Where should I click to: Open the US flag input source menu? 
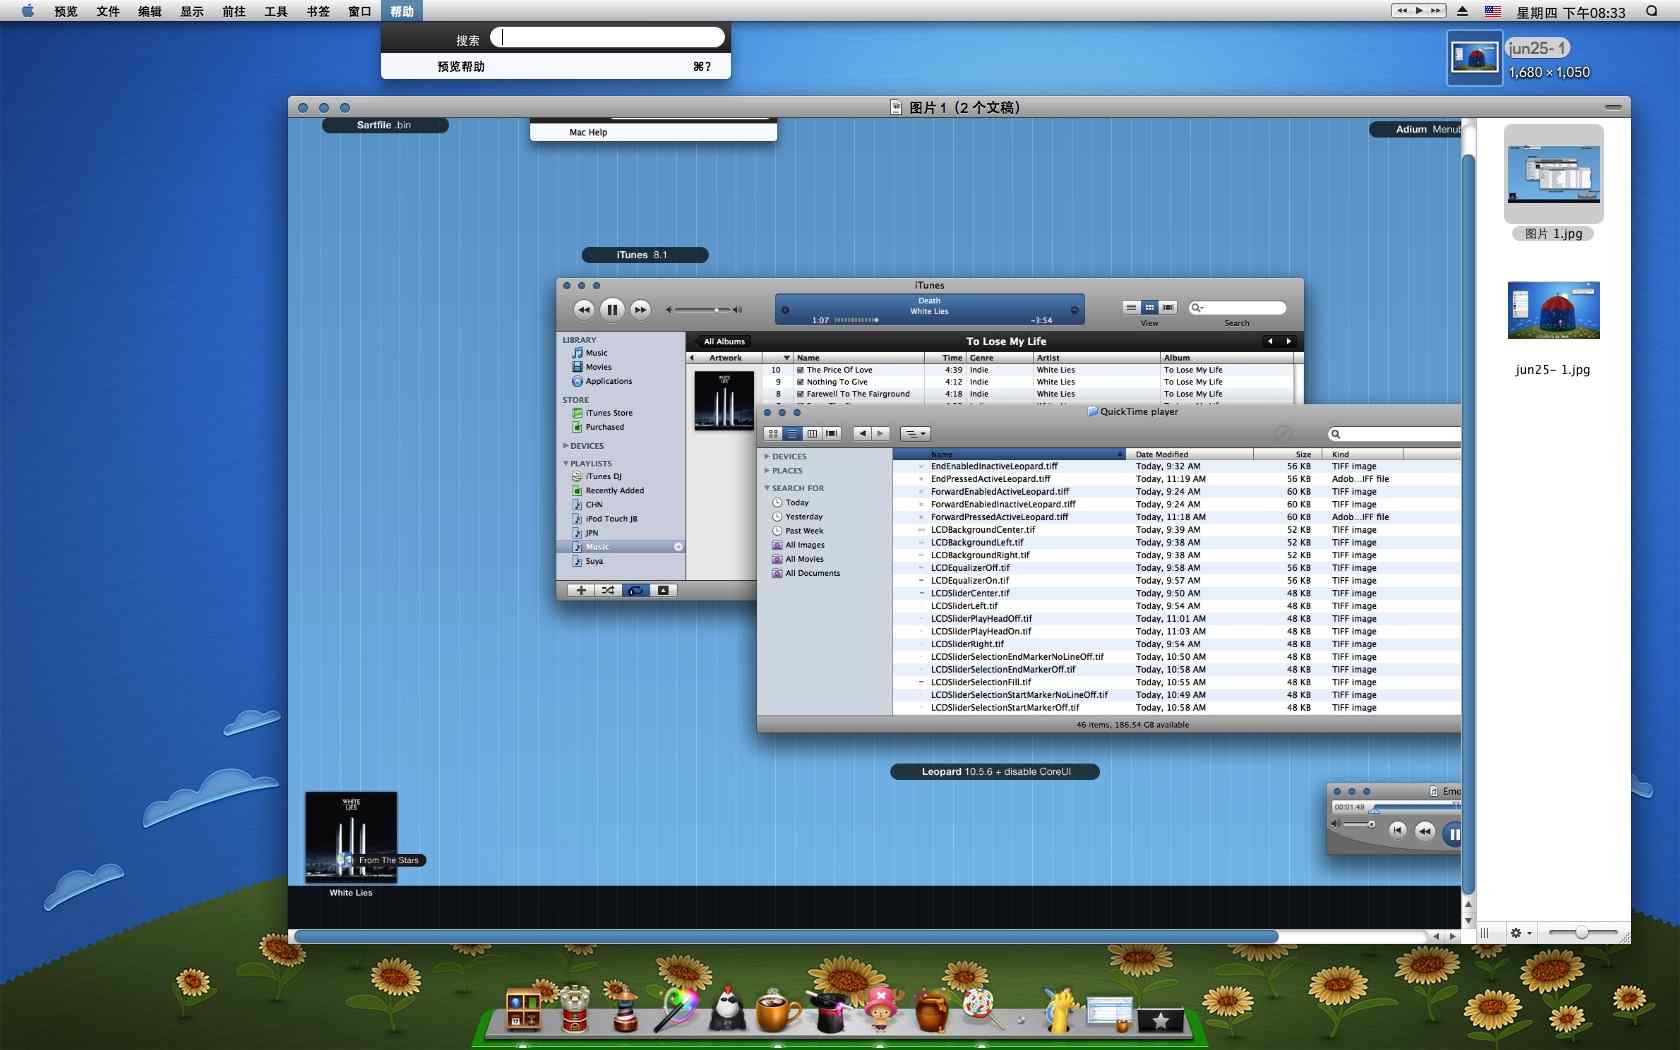pyautogui.click(x=1493, y=11)
